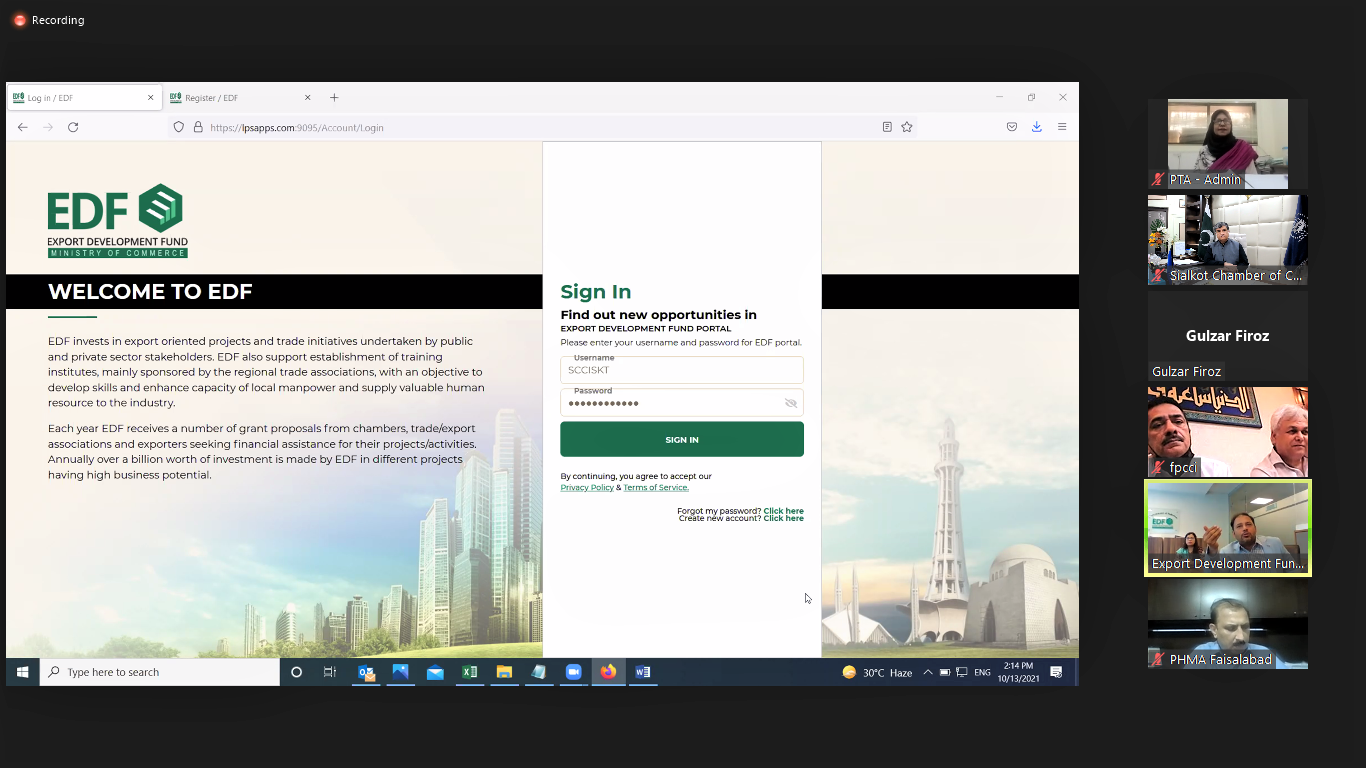Screen dimensions: 1366x768
Task: Open the Privacy Policy link
Action: click(587, 487)
